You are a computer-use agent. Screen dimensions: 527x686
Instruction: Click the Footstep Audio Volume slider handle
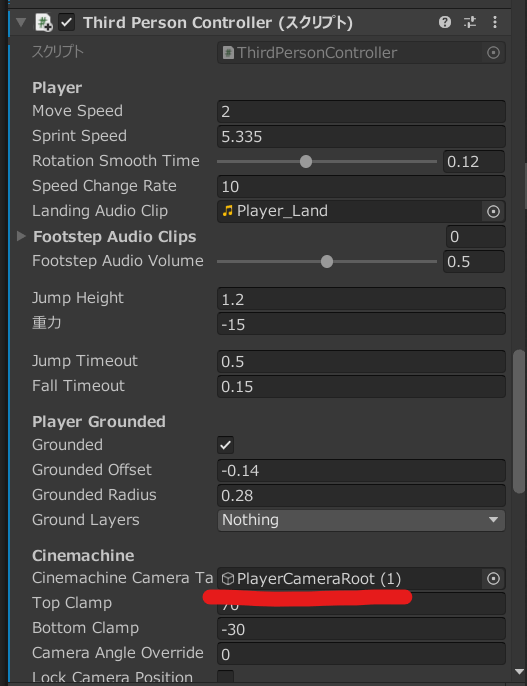[327, 262]
